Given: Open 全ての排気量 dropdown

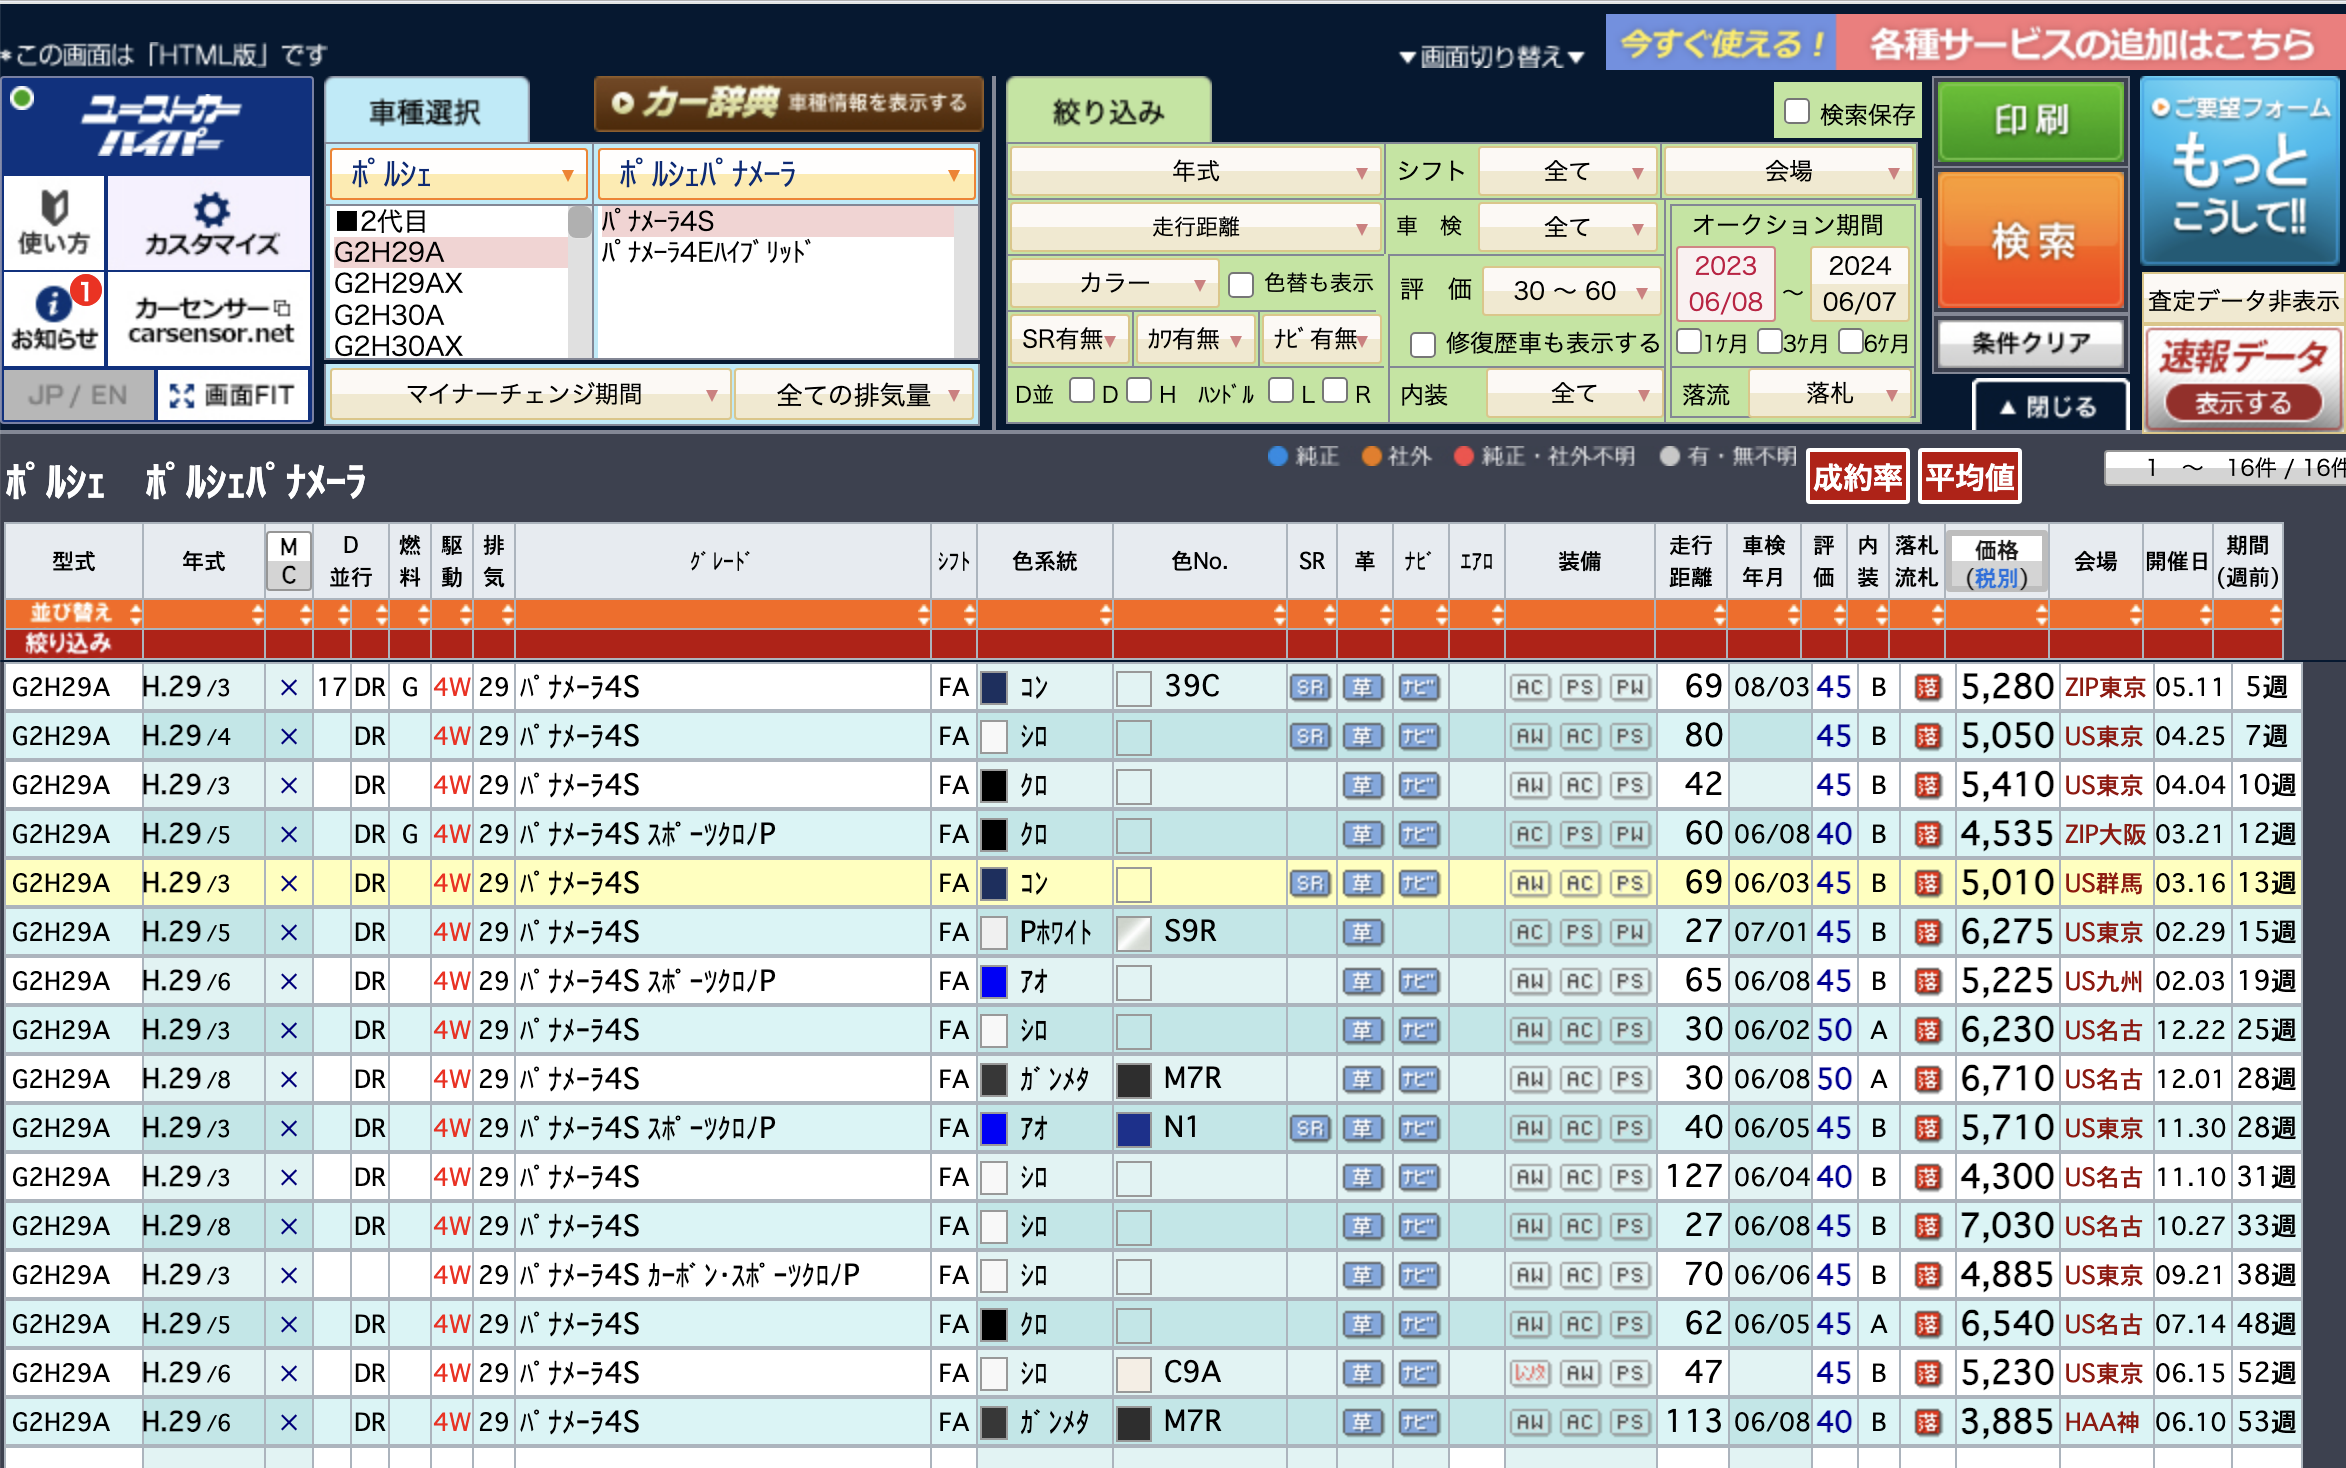Looking at the screenshot, I should pyautogui.click(x=854, y=395).
